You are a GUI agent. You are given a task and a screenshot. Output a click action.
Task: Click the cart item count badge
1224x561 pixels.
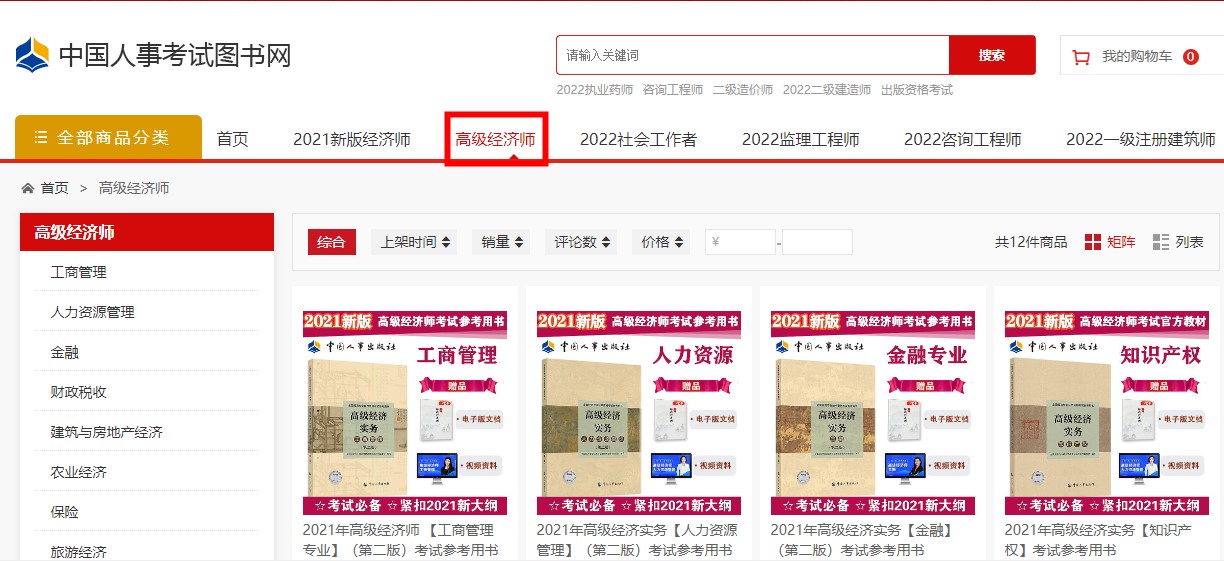point(1191,57)
